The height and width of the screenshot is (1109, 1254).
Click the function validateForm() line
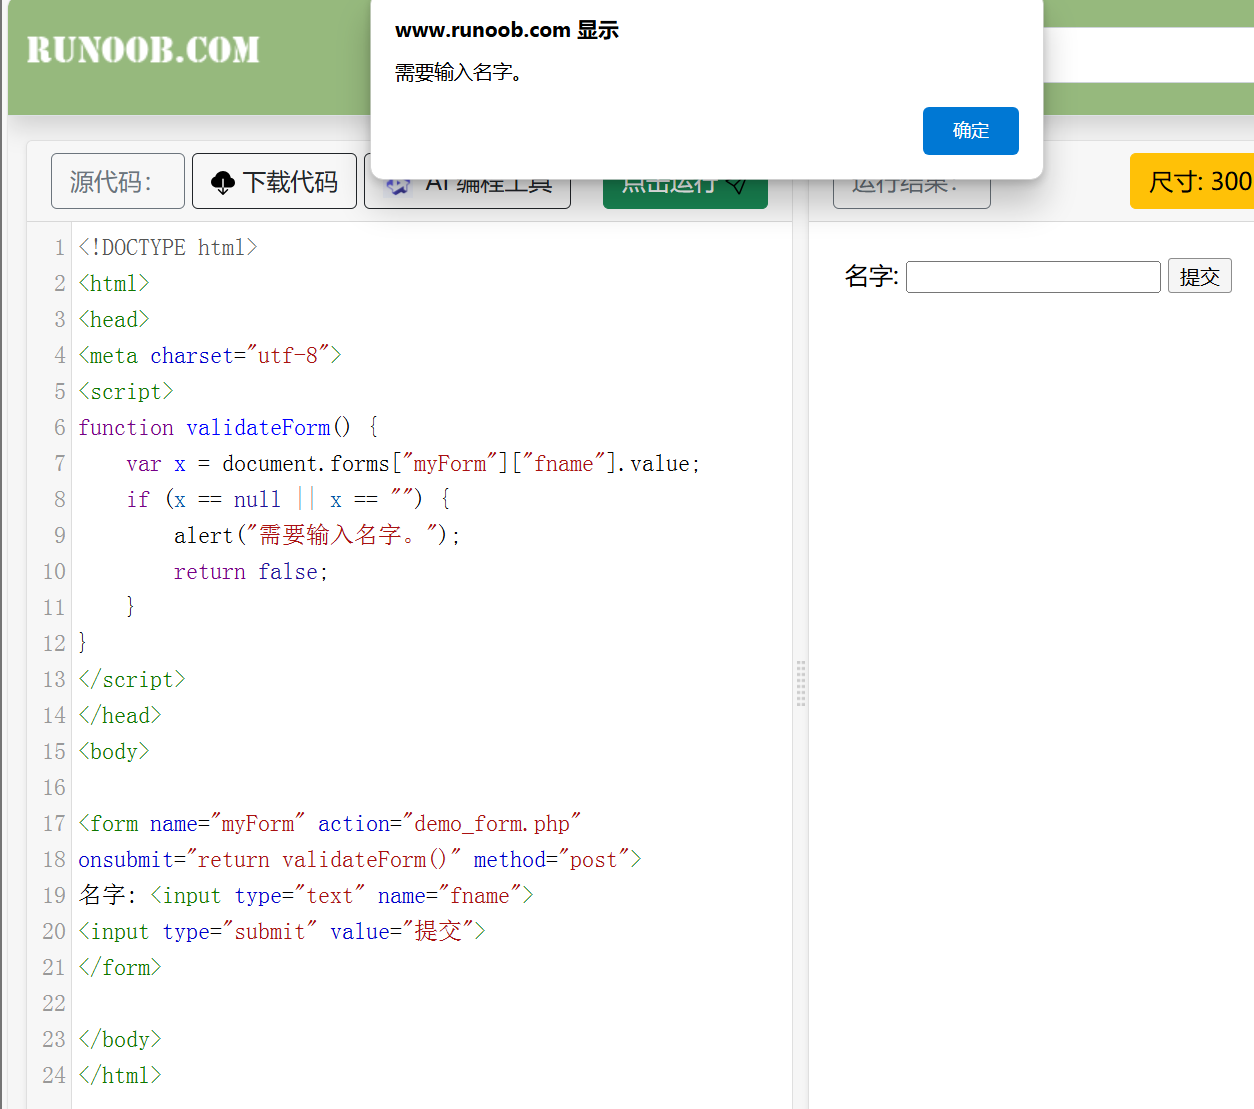click(x=228, y=427)
